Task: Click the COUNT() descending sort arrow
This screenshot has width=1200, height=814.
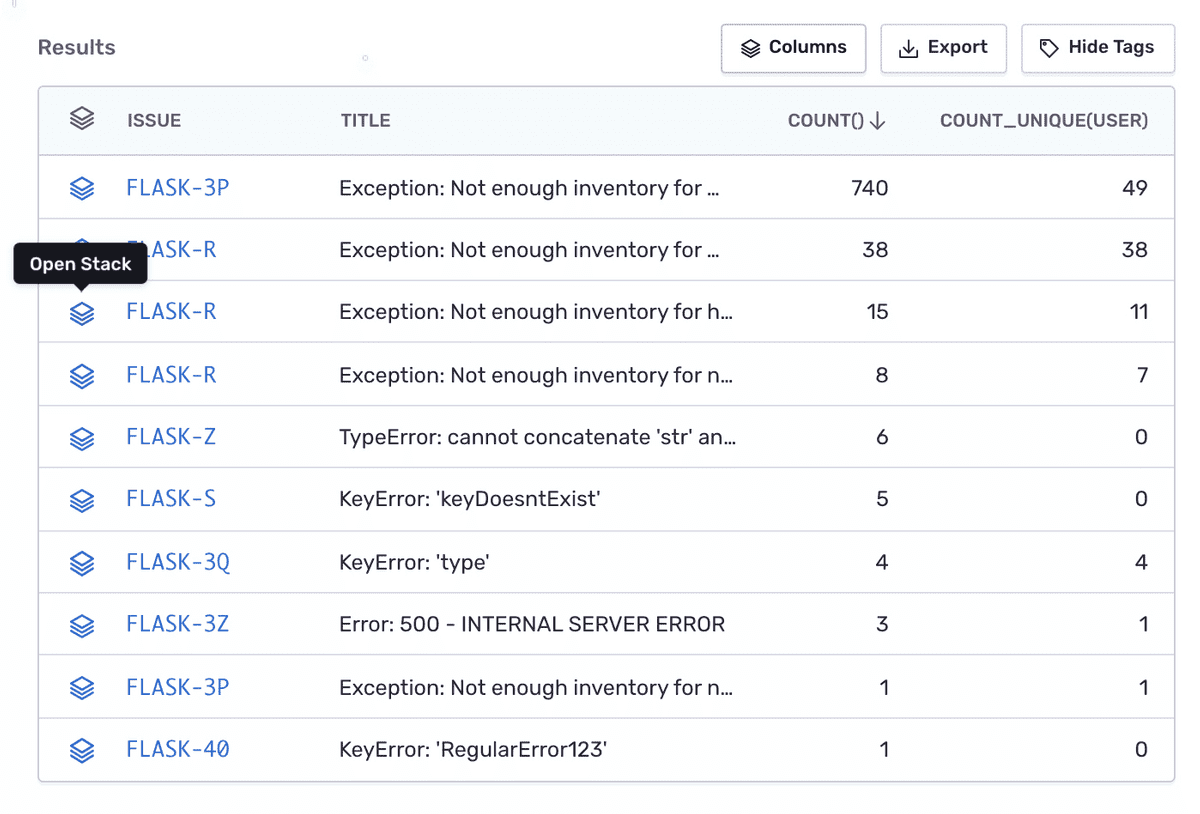Action: click(878, 121)
